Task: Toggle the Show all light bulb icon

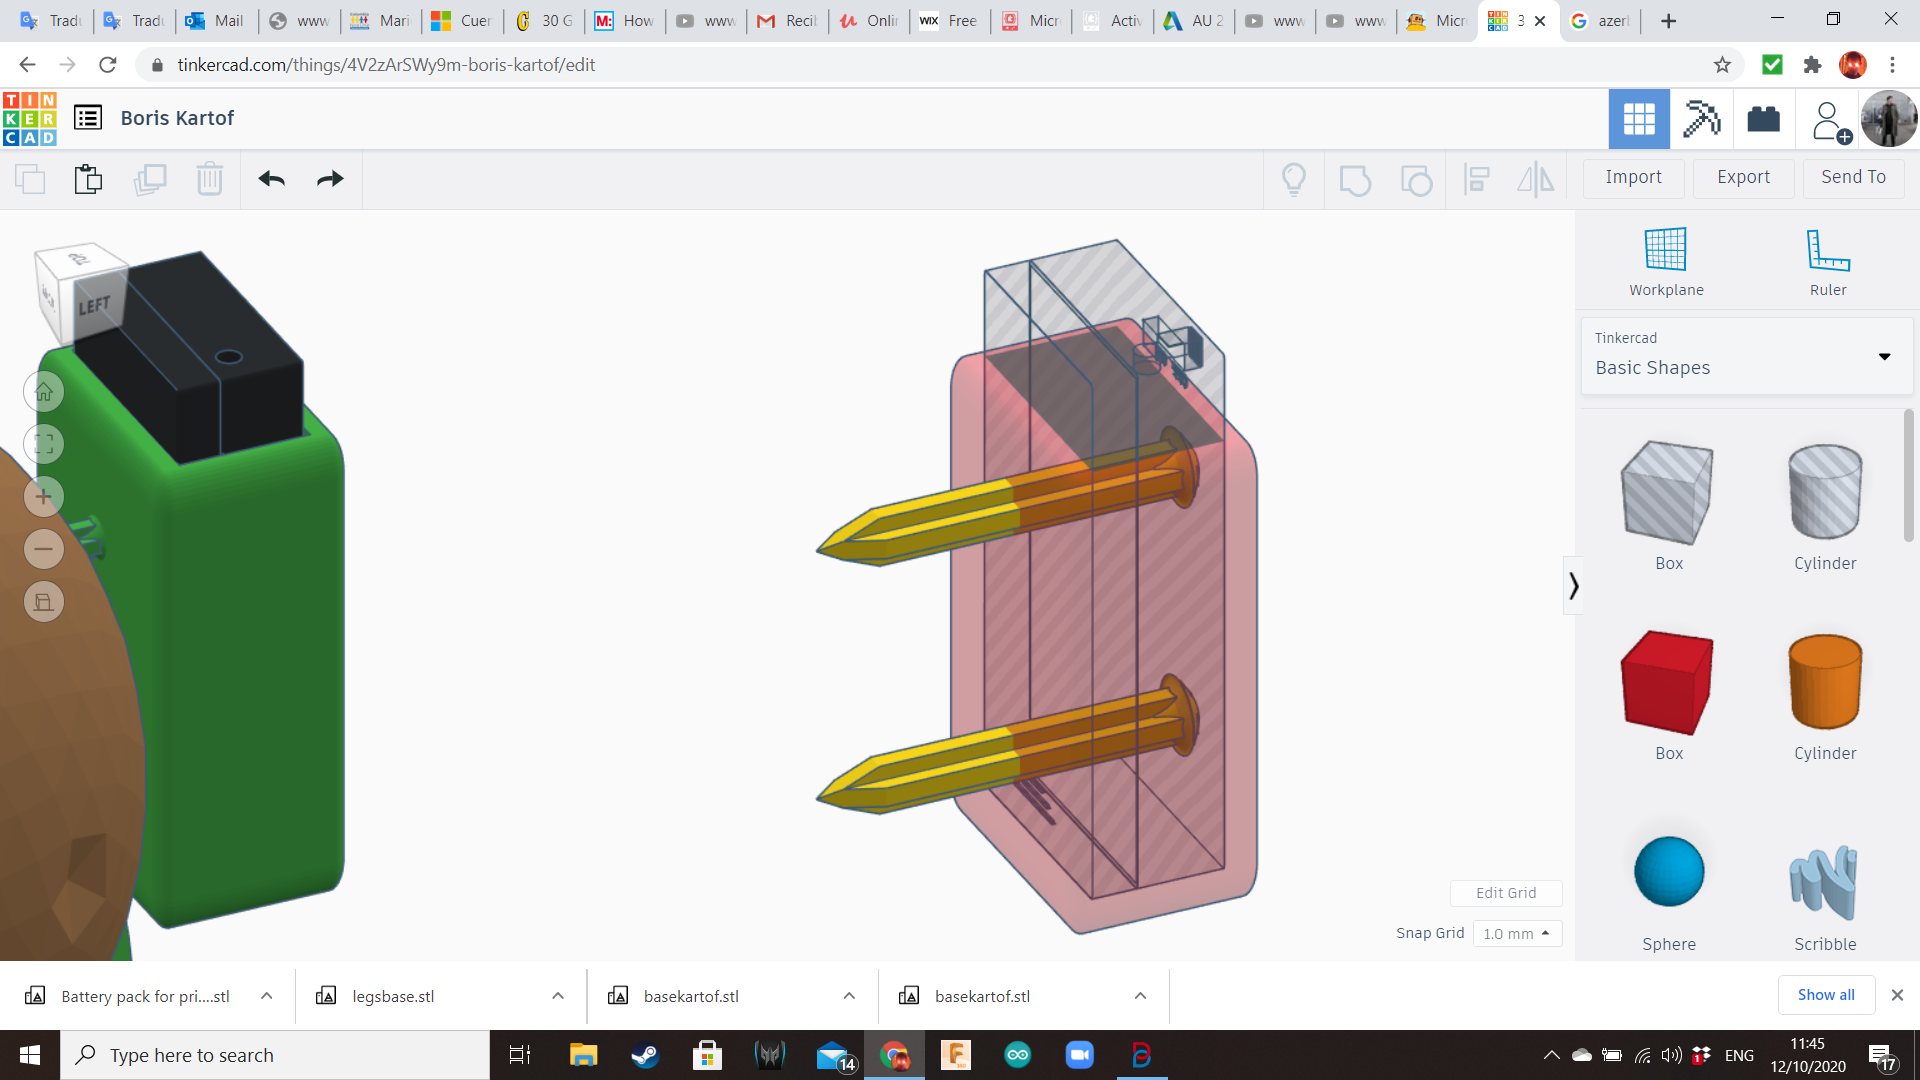Action: [1294, 179]
